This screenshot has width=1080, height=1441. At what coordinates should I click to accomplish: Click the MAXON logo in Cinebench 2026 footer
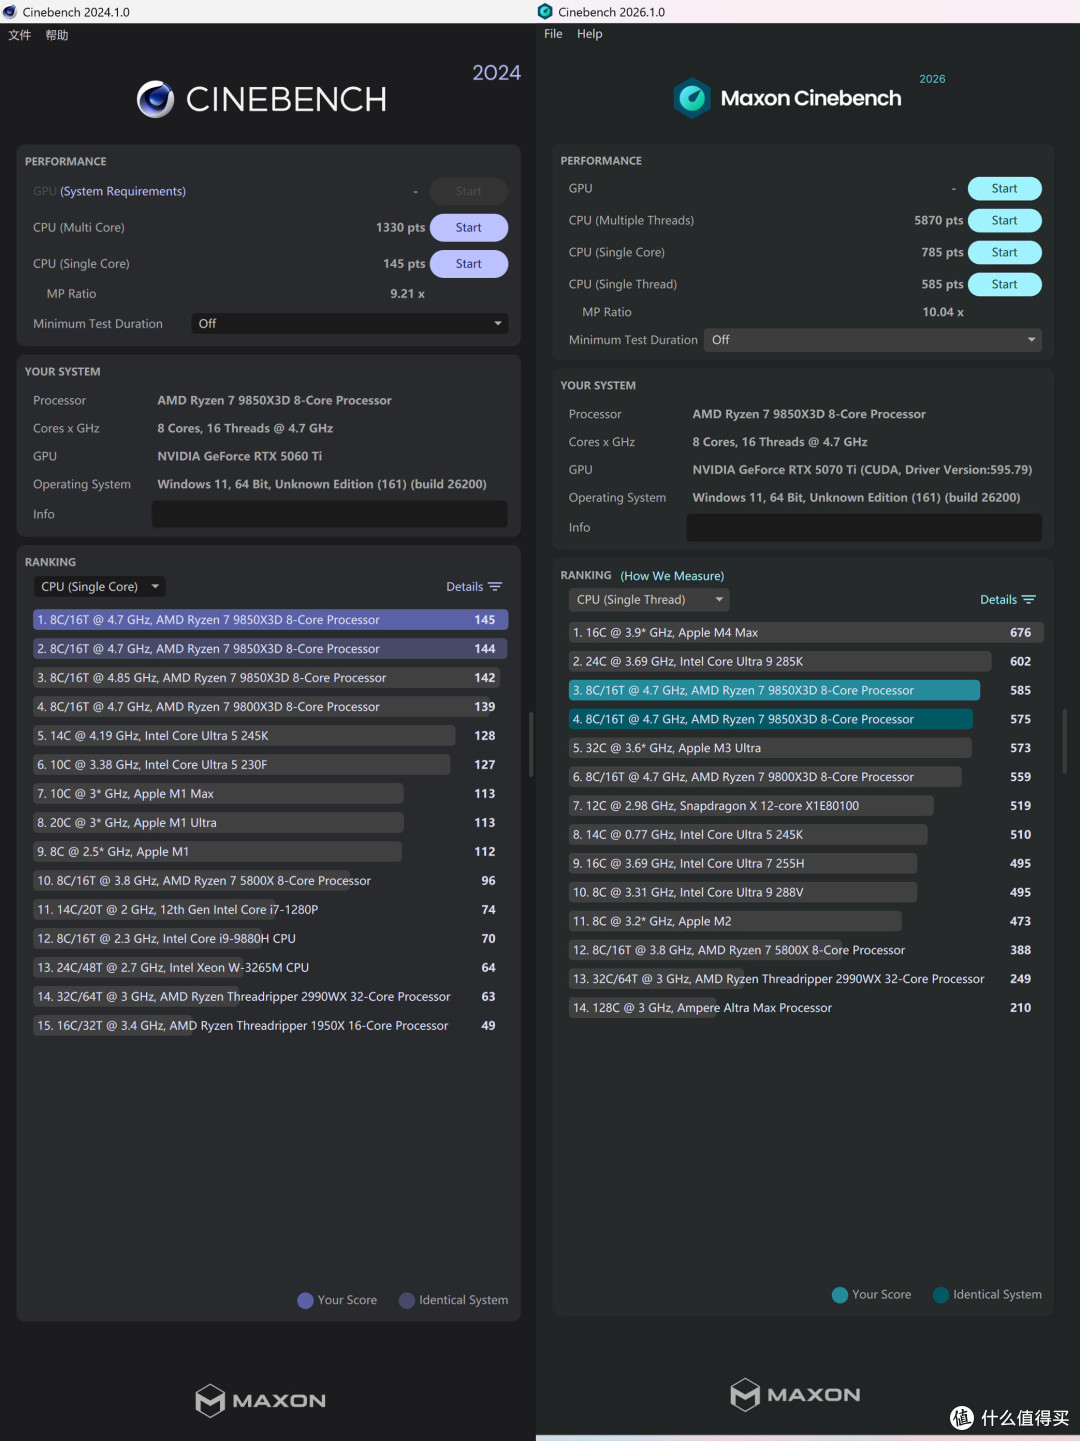[x=795, y=1394]
